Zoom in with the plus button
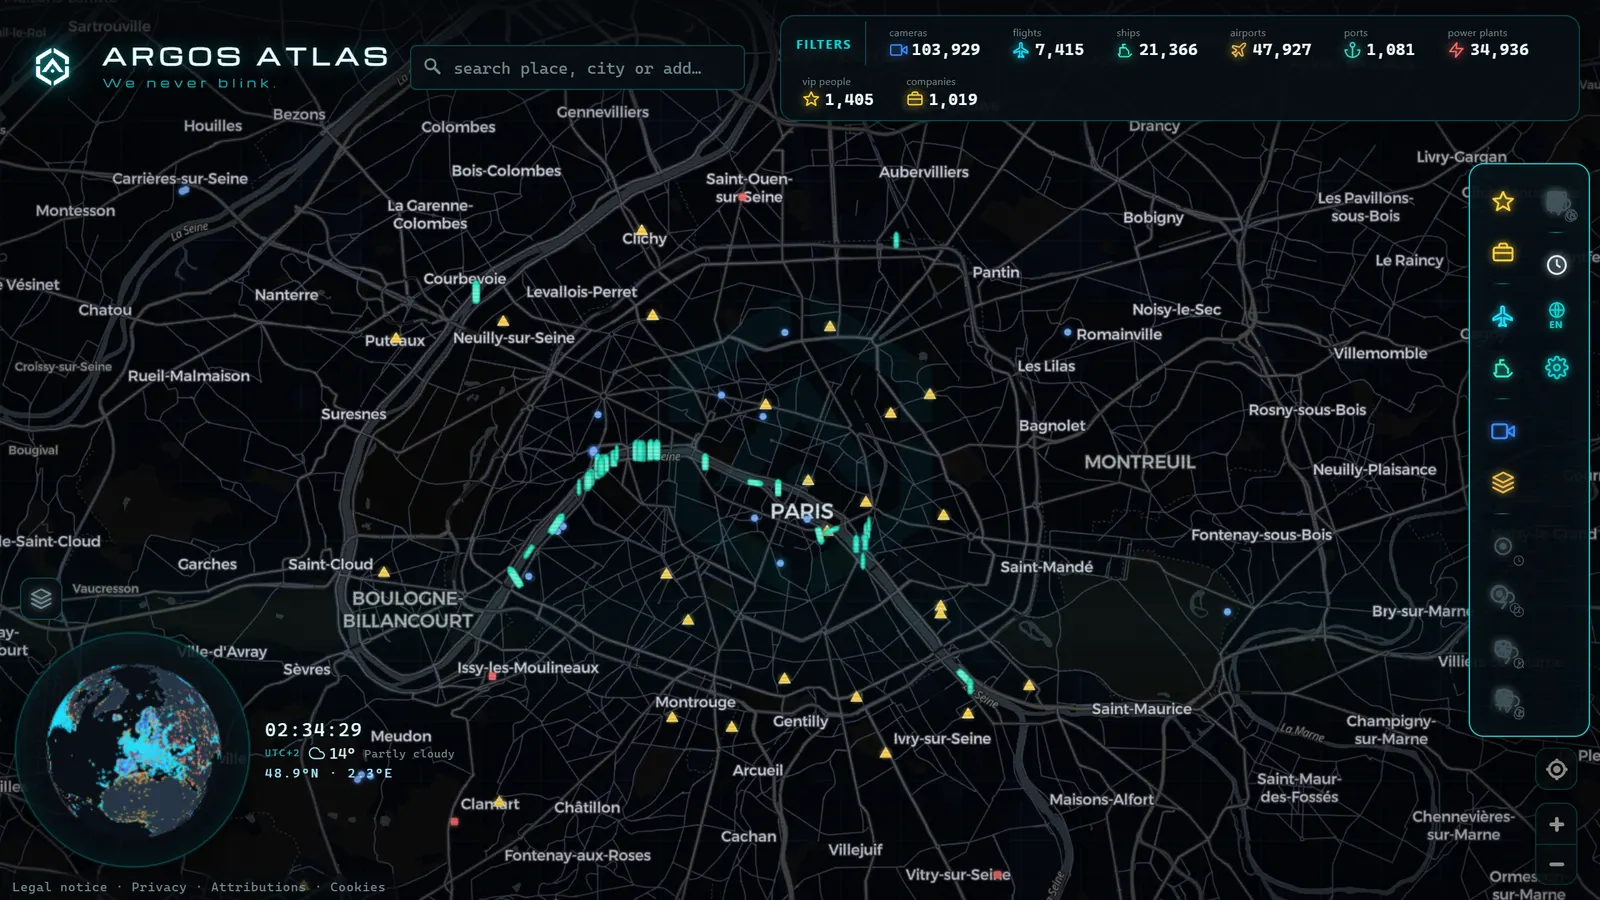This screenshot has height=900, width=1600. pyautogui.click(x=1556, y=824)
